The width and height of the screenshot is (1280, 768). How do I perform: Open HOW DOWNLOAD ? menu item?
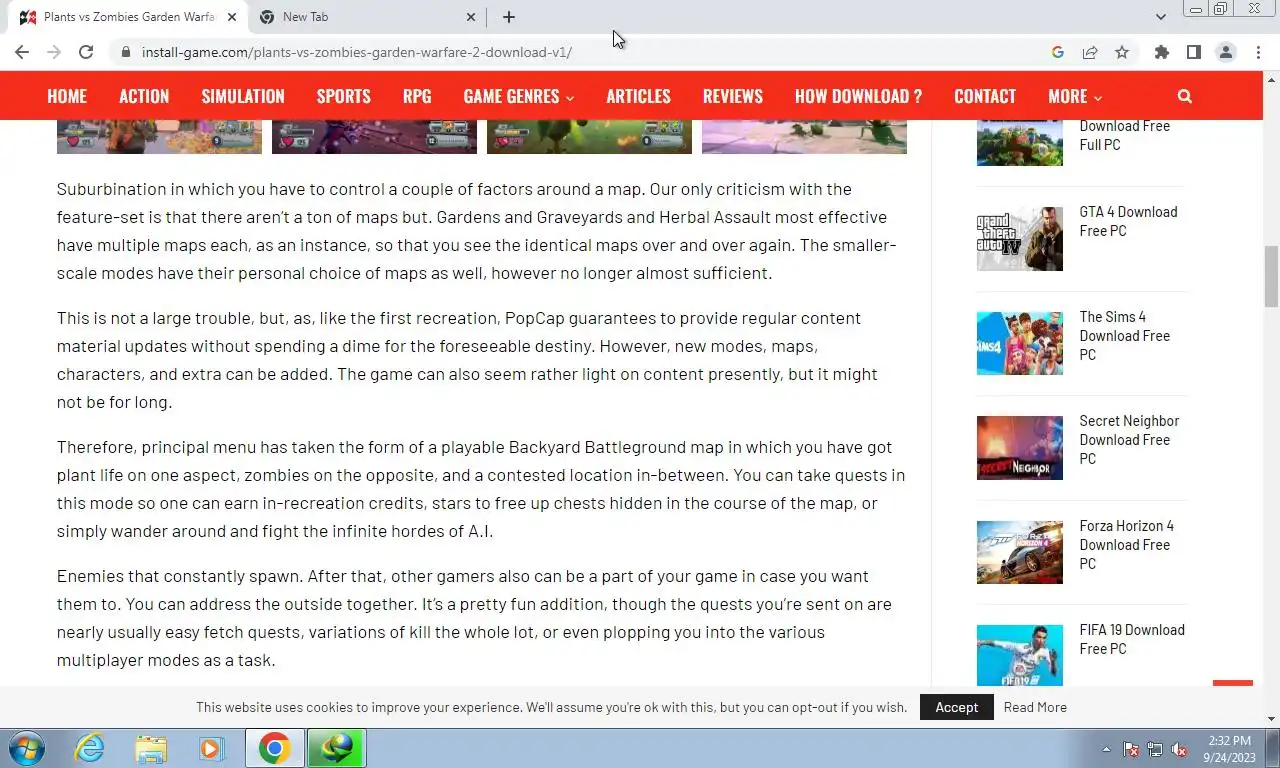click(858, 96)
